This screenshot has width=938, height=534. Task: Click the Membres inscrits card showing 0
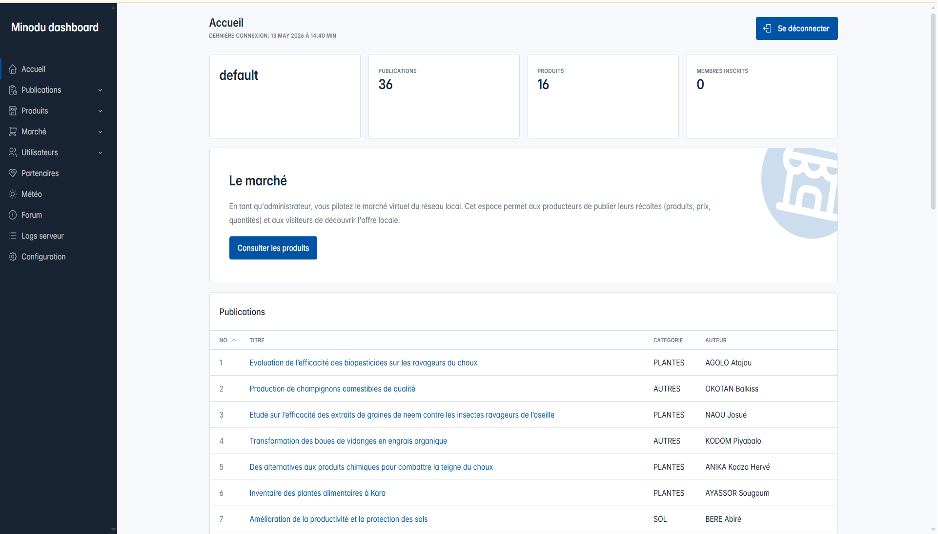coord(762,96)
